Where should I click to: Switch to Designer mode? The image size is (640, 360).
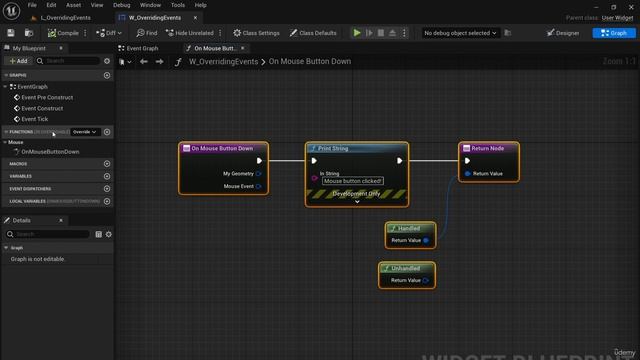tap(563, 33)
